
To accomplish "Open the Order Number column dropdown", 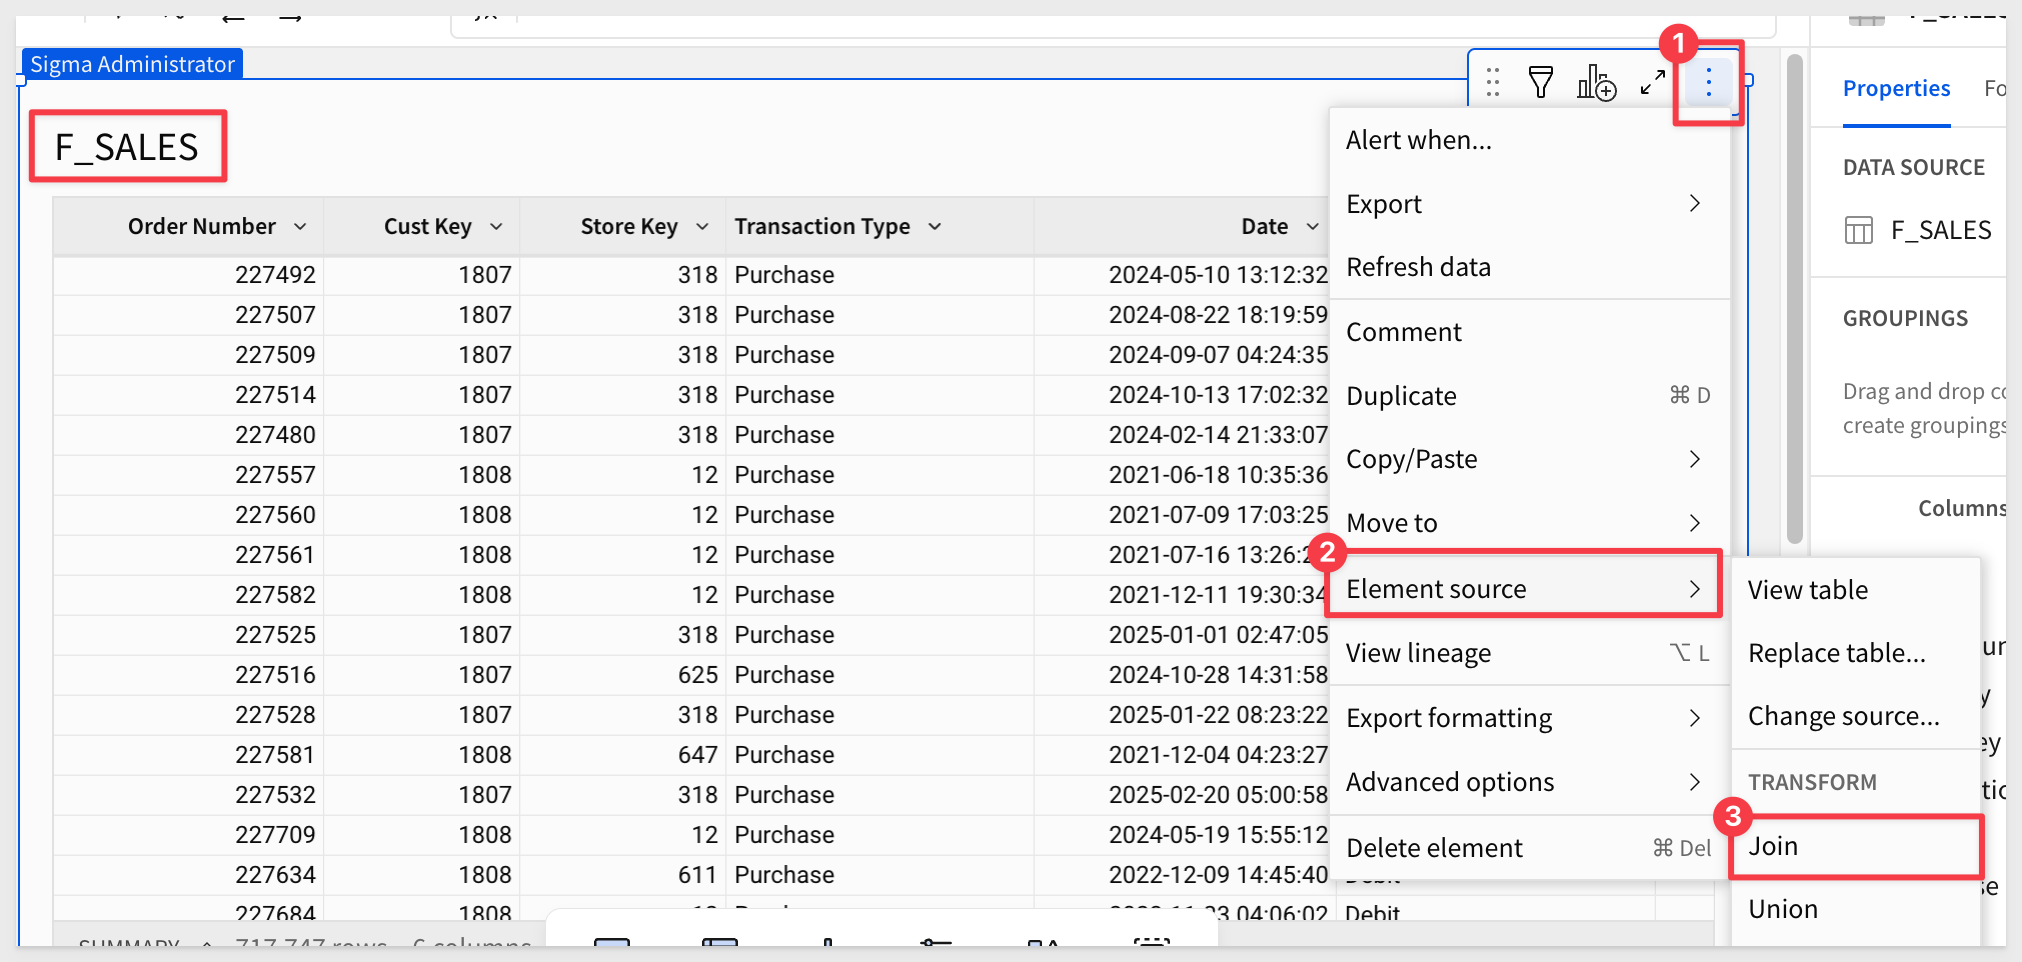I will [300, 227].
